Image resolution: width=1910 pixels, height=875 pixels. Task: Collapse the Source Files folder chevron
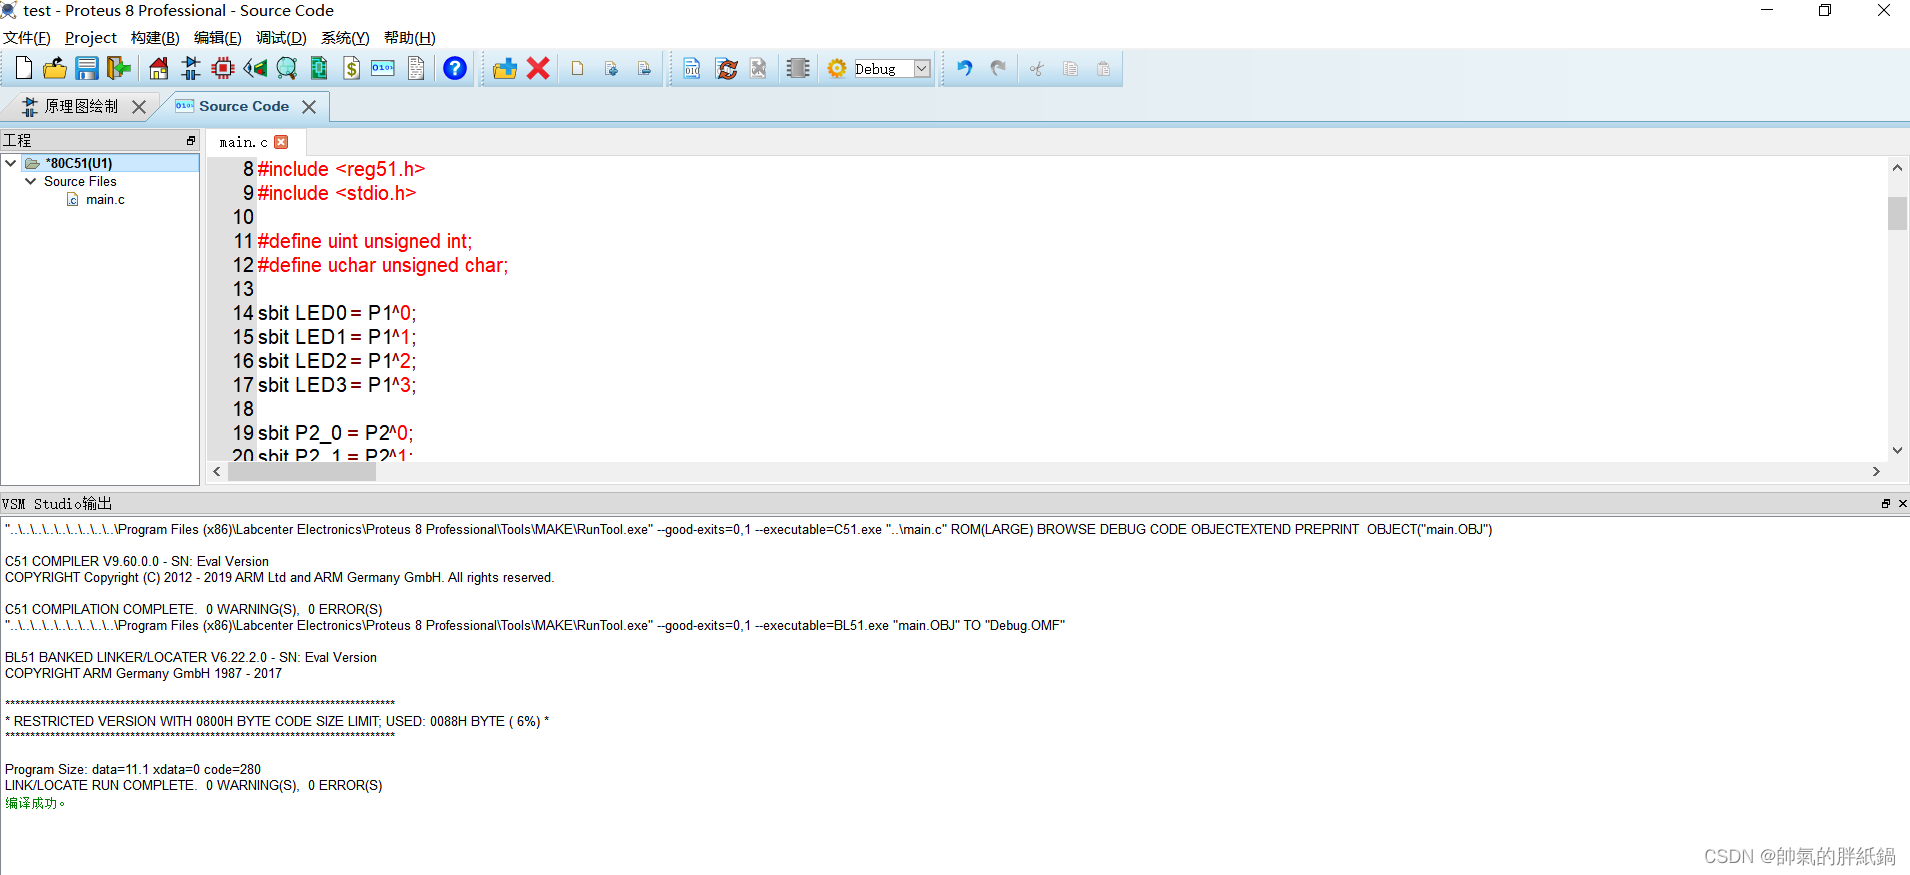(30, 181)
